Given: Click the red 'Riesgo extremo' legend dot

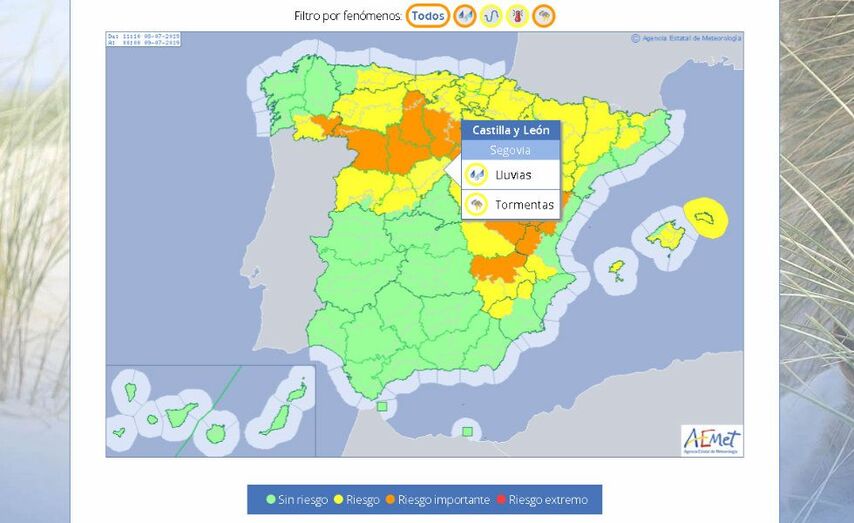Looking at the screenshot, I should click(x=501, y=500).
